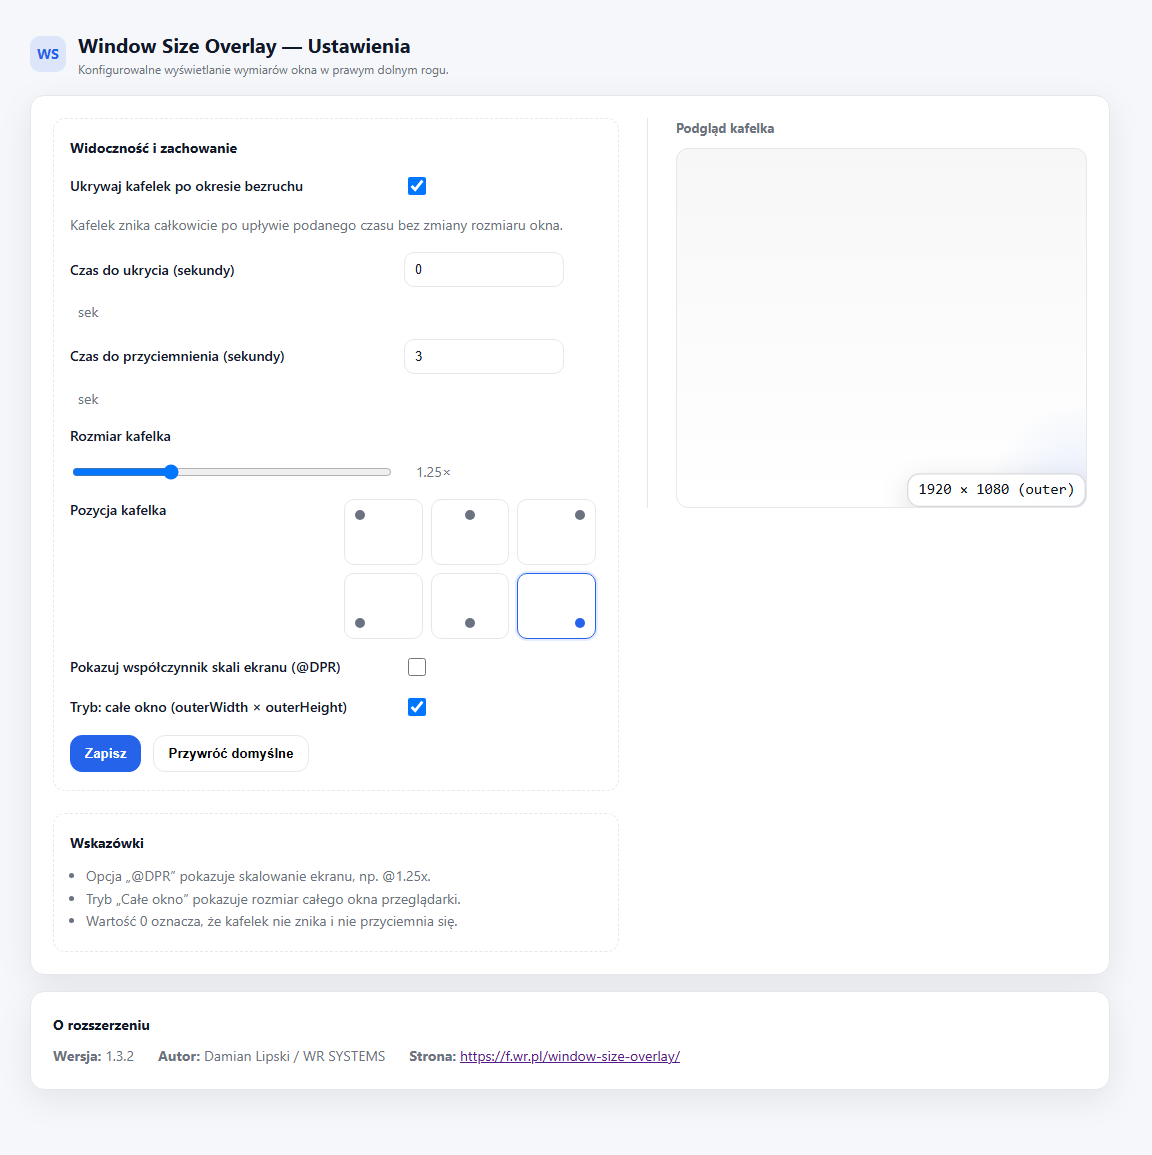Select bottom-right tile position
The height and width of the screenshot is (1155, 1152).
[x=556, y=606]
